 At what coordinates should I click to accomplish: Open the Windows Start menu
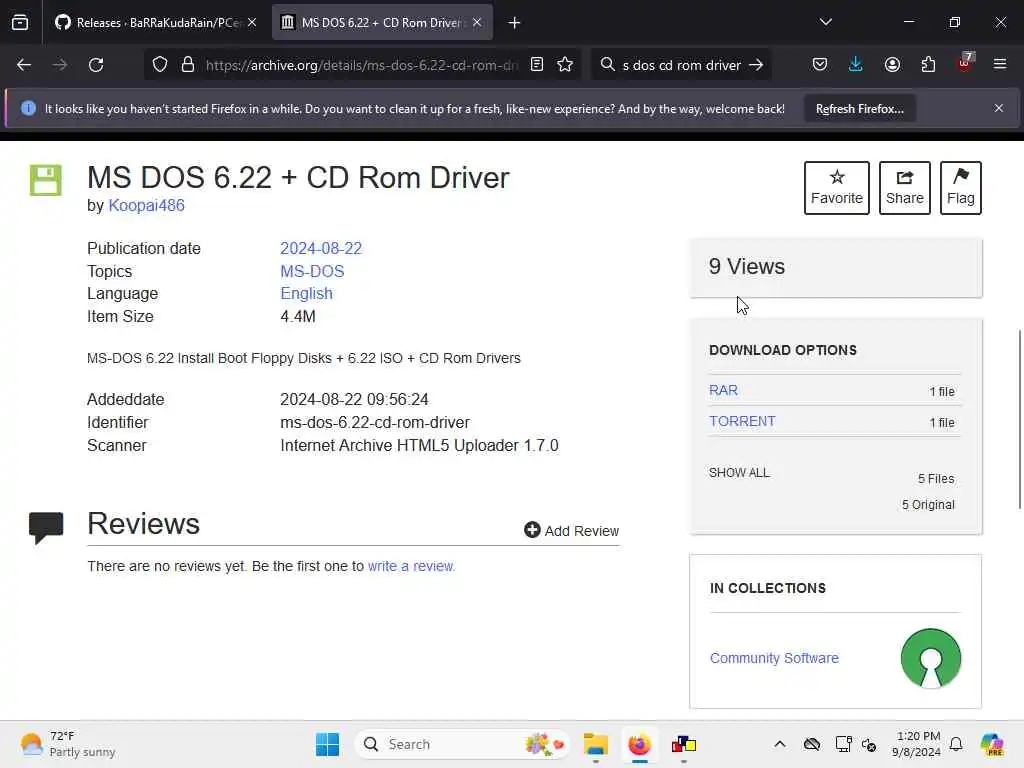click(x=327, y=744)
